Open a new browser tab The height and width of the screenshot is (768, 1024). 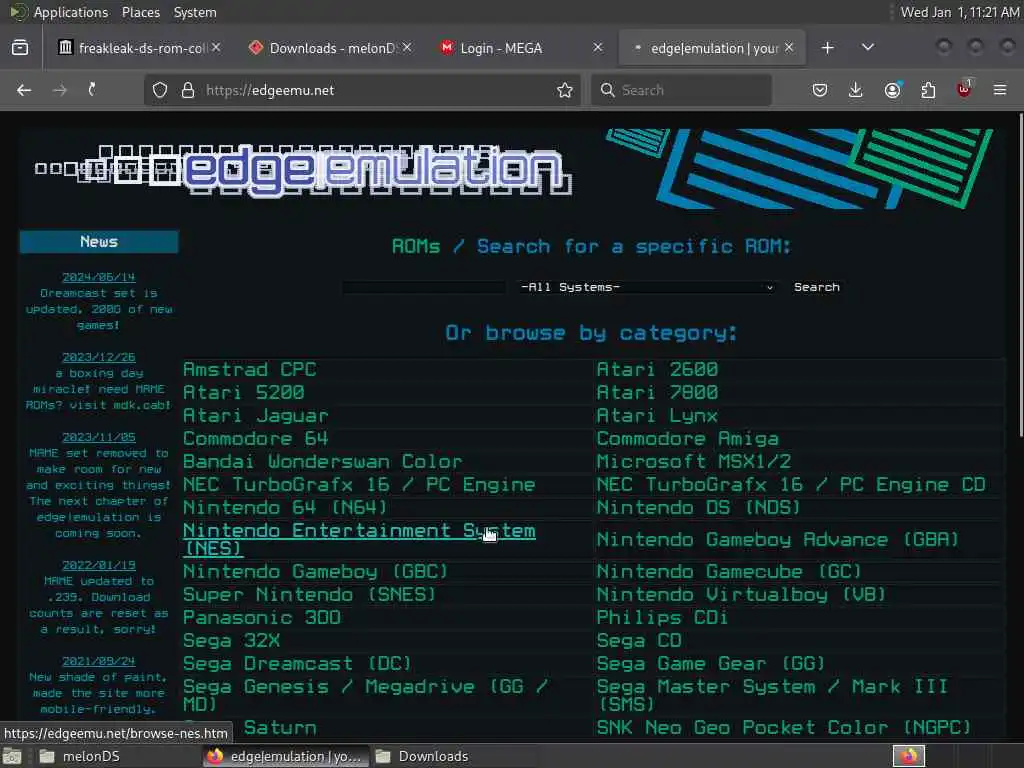(x=827, y=48)
